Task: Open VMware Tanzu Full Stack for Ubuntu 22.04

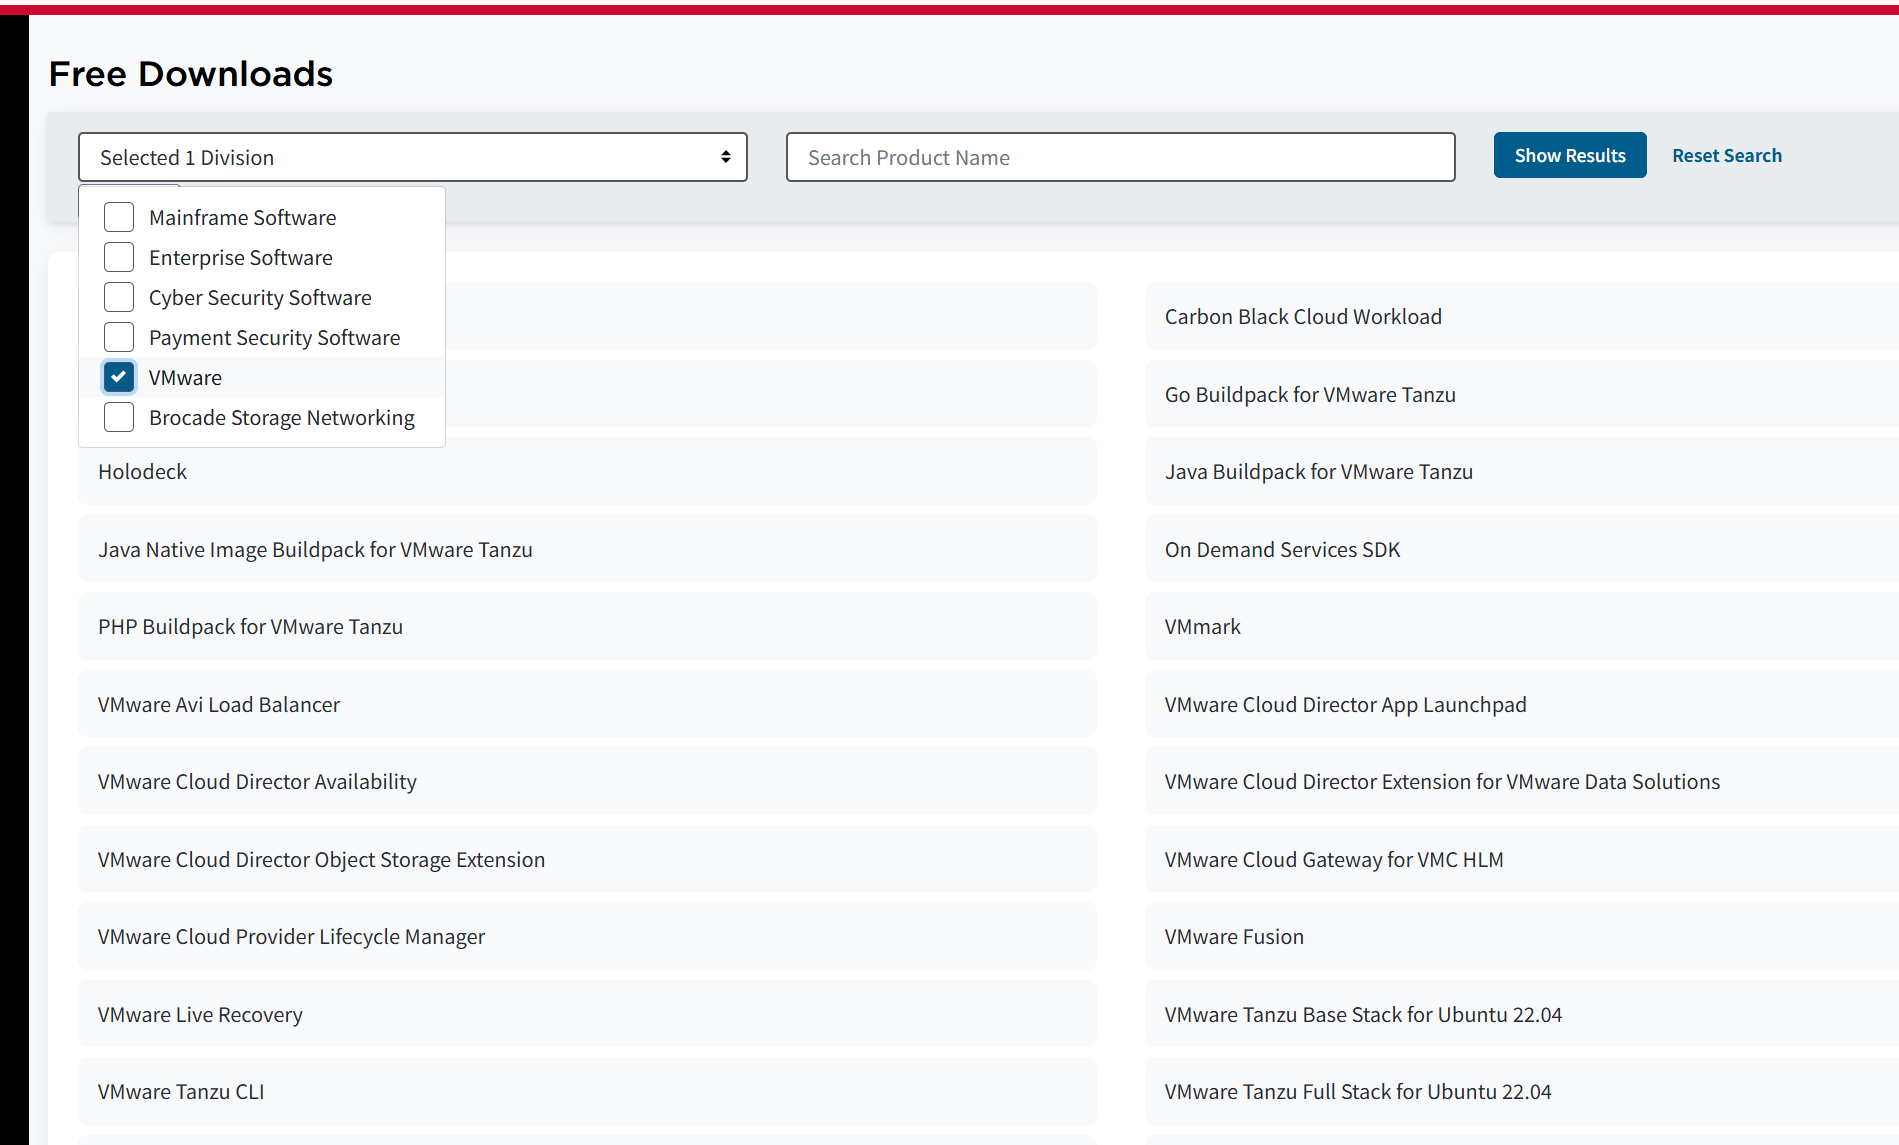Action: [1522, 1091]
